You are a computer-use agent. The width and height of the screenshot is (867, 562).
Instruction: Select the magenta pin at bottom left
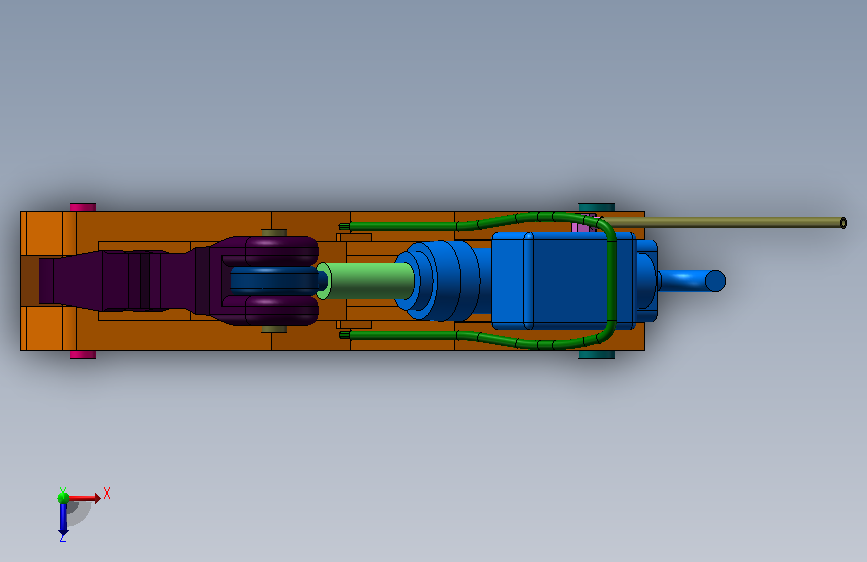pos(83,355)
